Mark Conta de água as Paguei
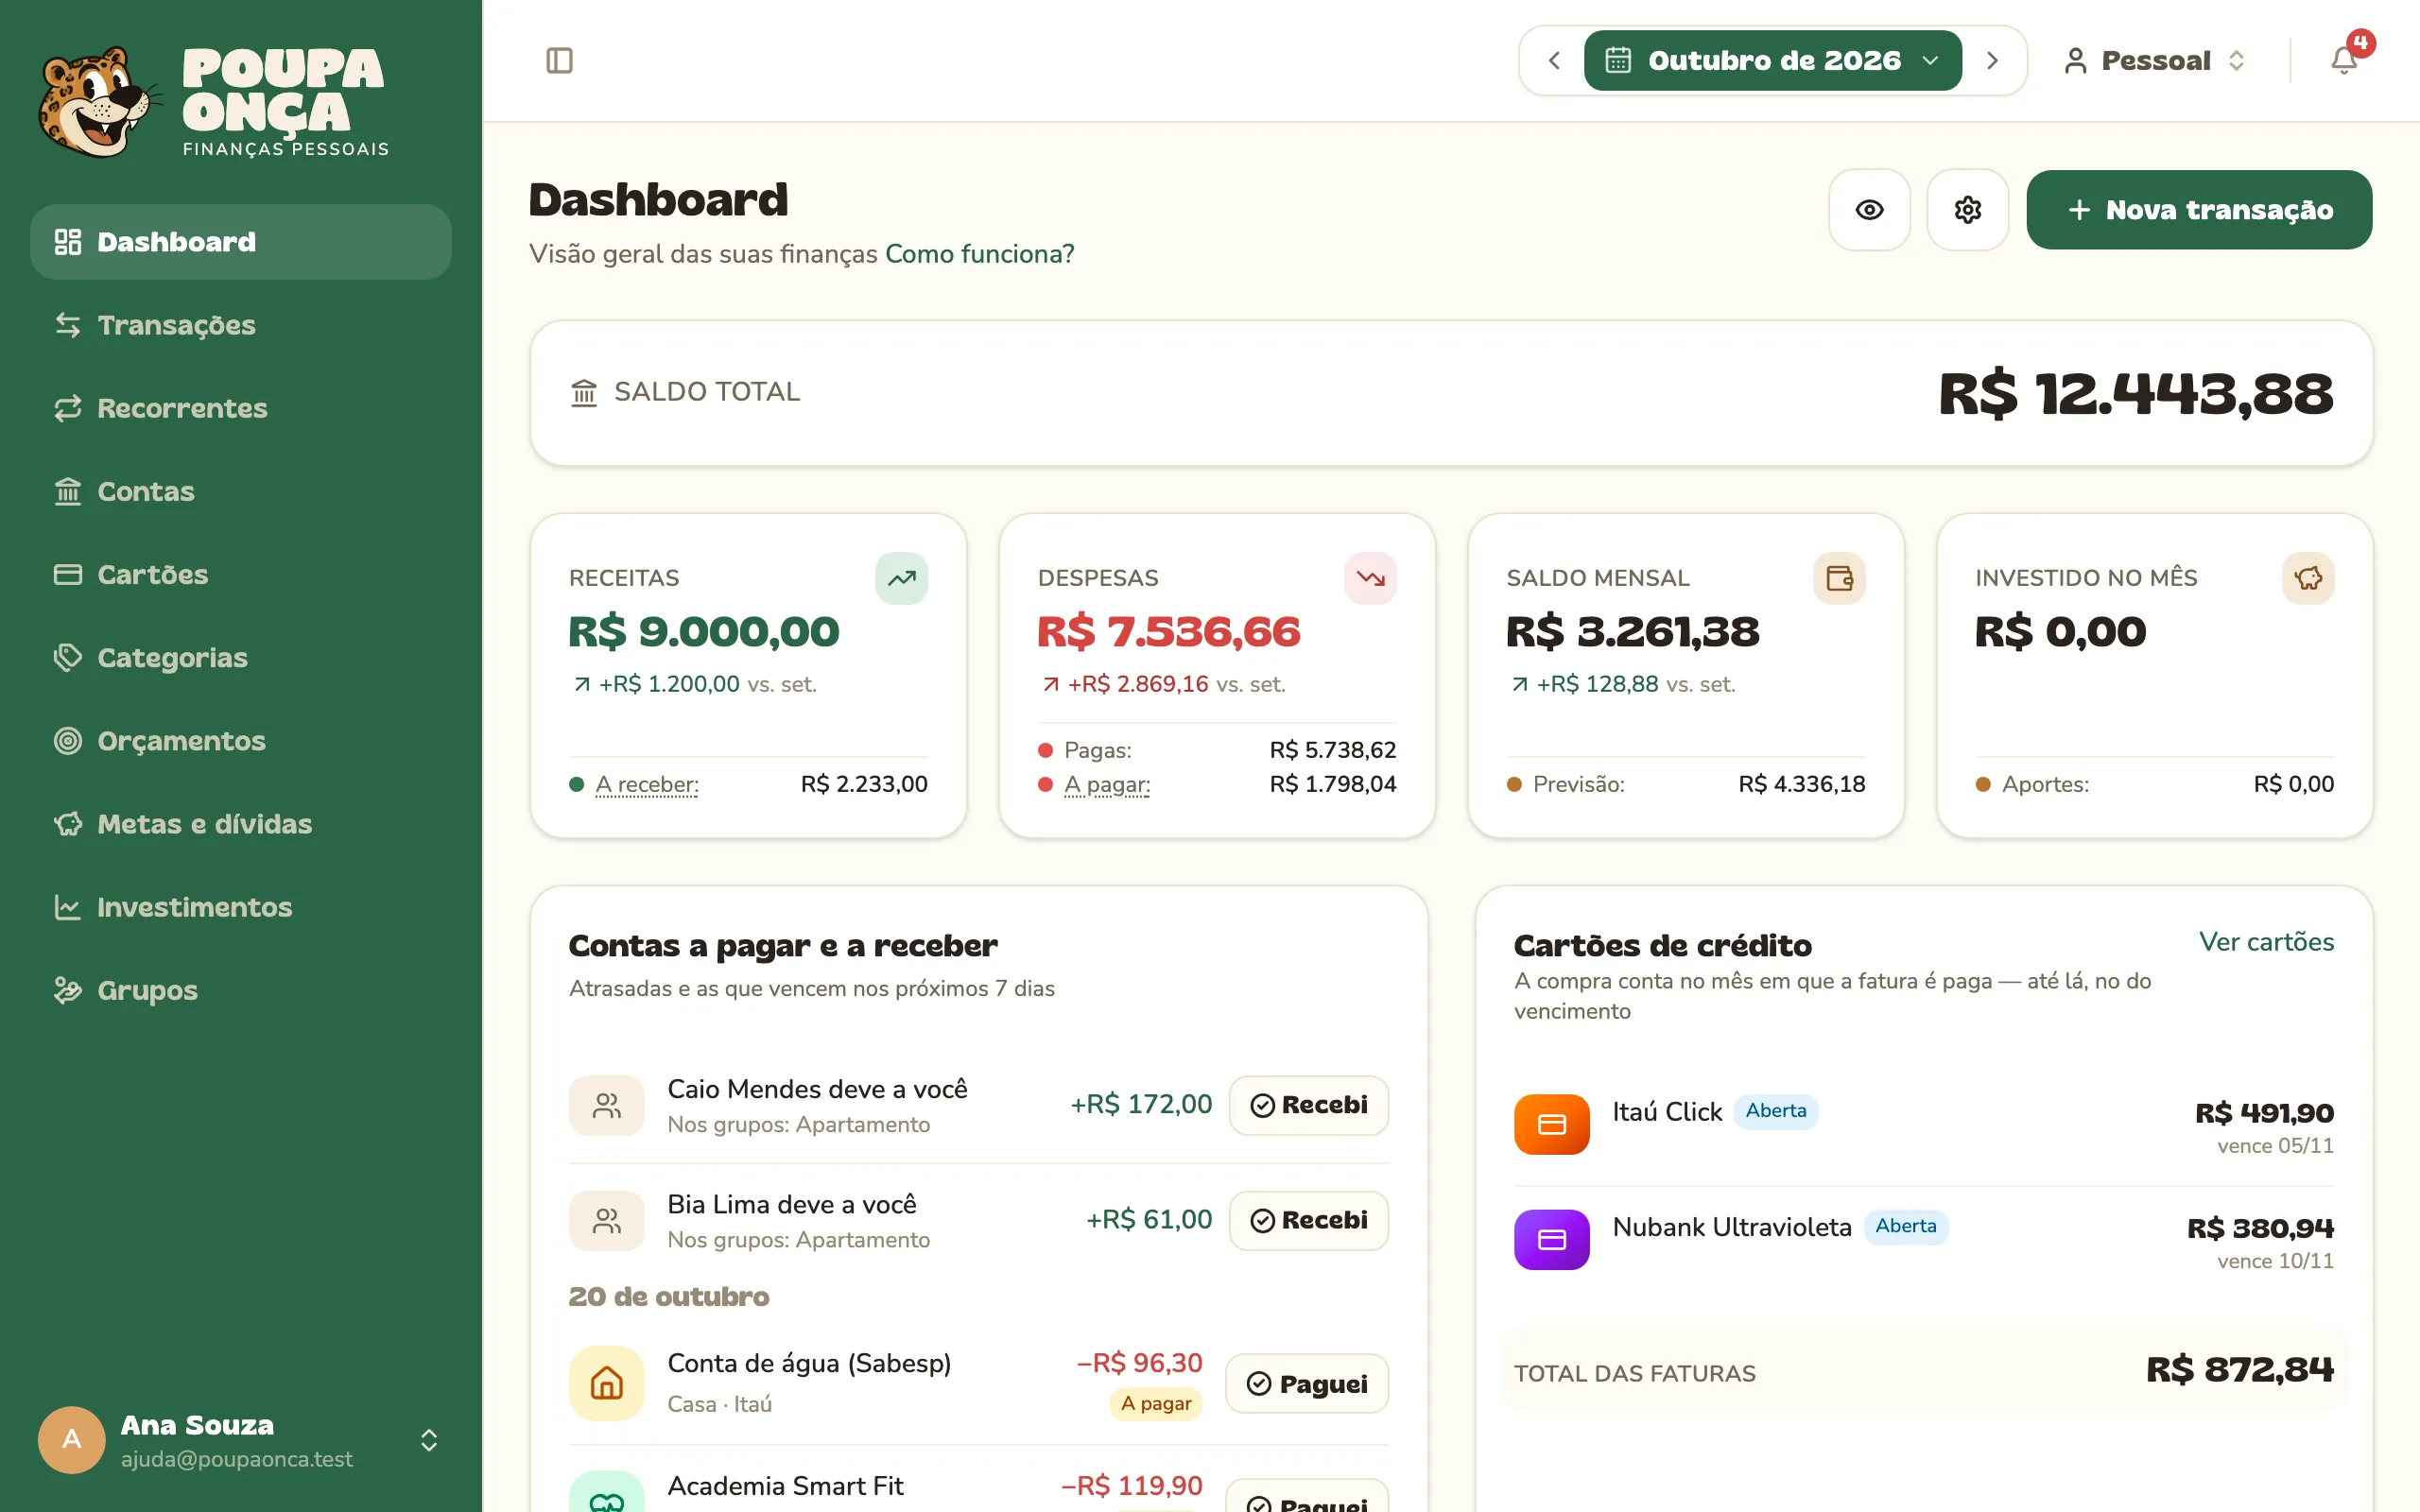The image size is (2420, 1512). coord(1306,1383)
